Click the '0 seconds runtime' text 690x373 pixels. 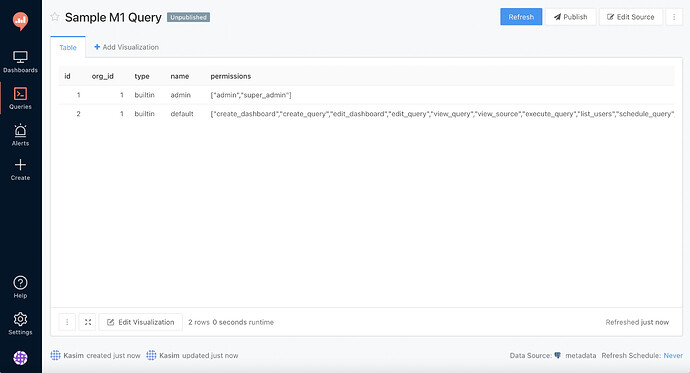pyautogui.click(x=243, y=322)
